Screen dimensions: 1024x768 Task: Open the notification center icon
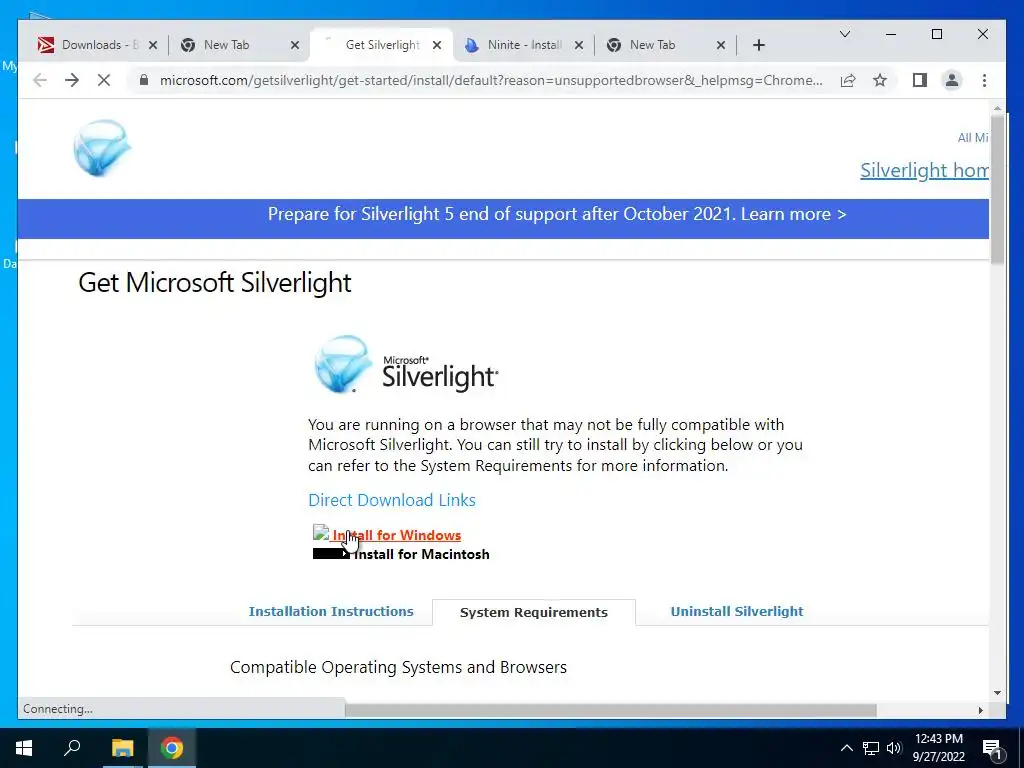click(992, 749)
